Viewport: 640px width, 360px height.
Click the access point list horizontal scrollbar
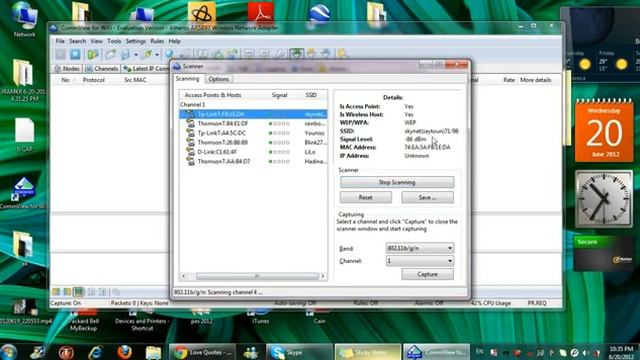pyautogui.click(x=257, y=276)
